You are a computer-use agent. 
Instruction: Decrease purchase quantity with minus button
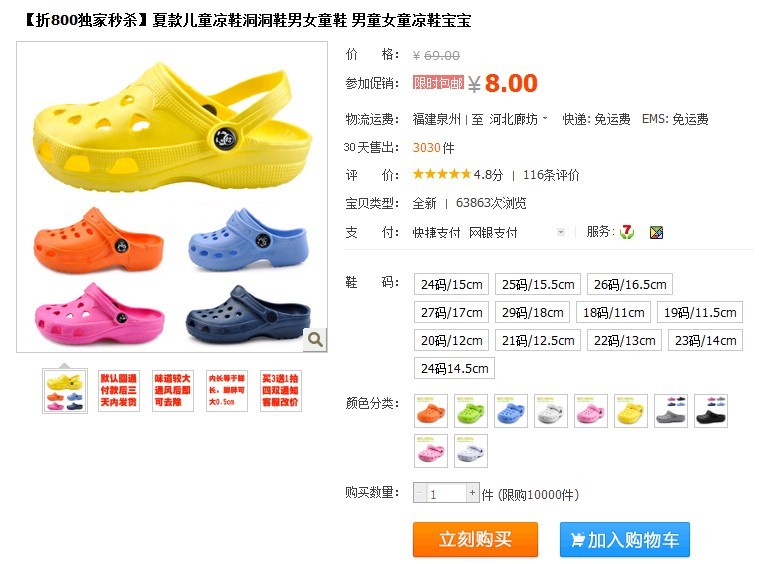point(420,493)
